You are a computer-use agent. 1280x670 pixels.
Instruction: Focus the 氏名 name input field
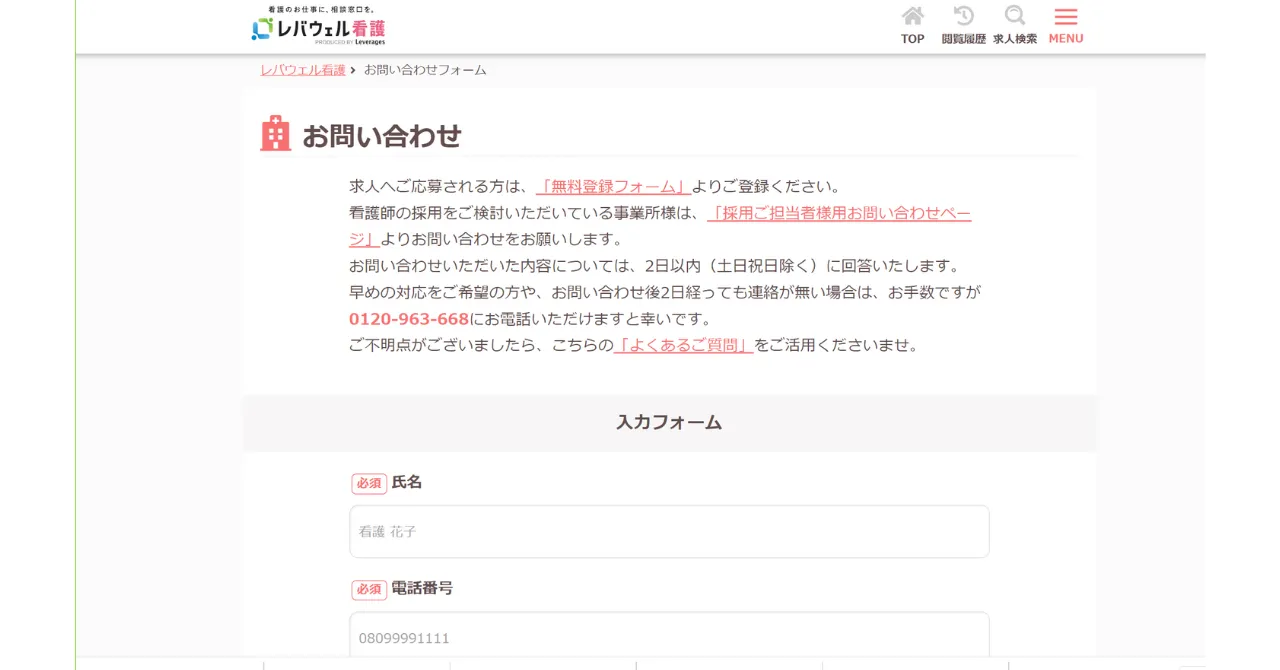(x=669, y=531)
